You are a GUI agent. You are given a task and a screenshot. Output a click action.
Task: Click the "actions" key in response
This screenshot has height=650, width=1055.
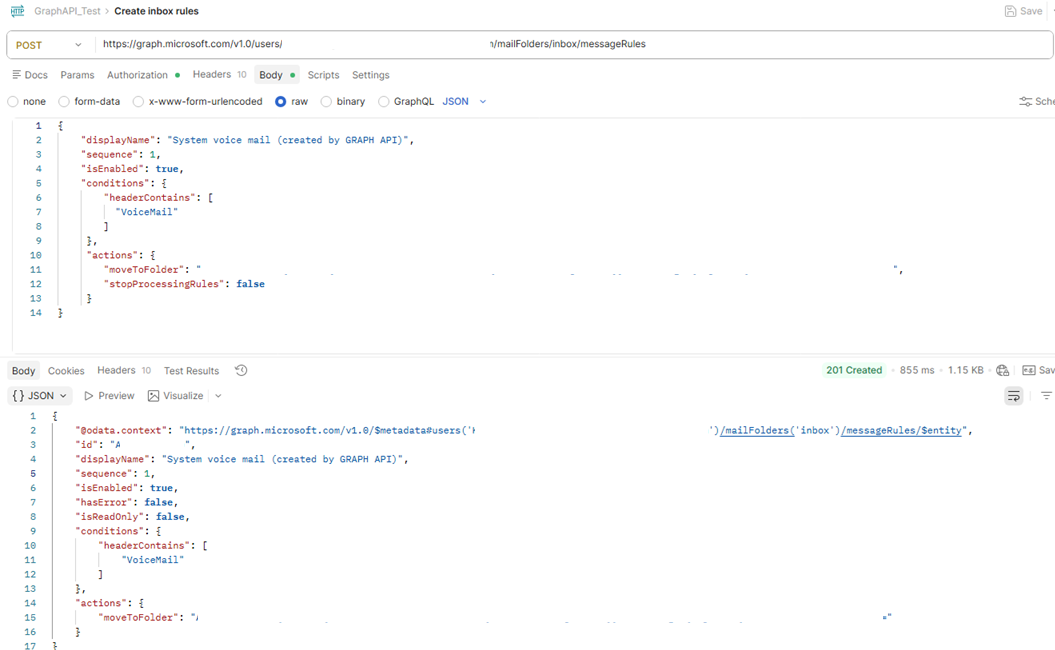[x=101, y=604]
